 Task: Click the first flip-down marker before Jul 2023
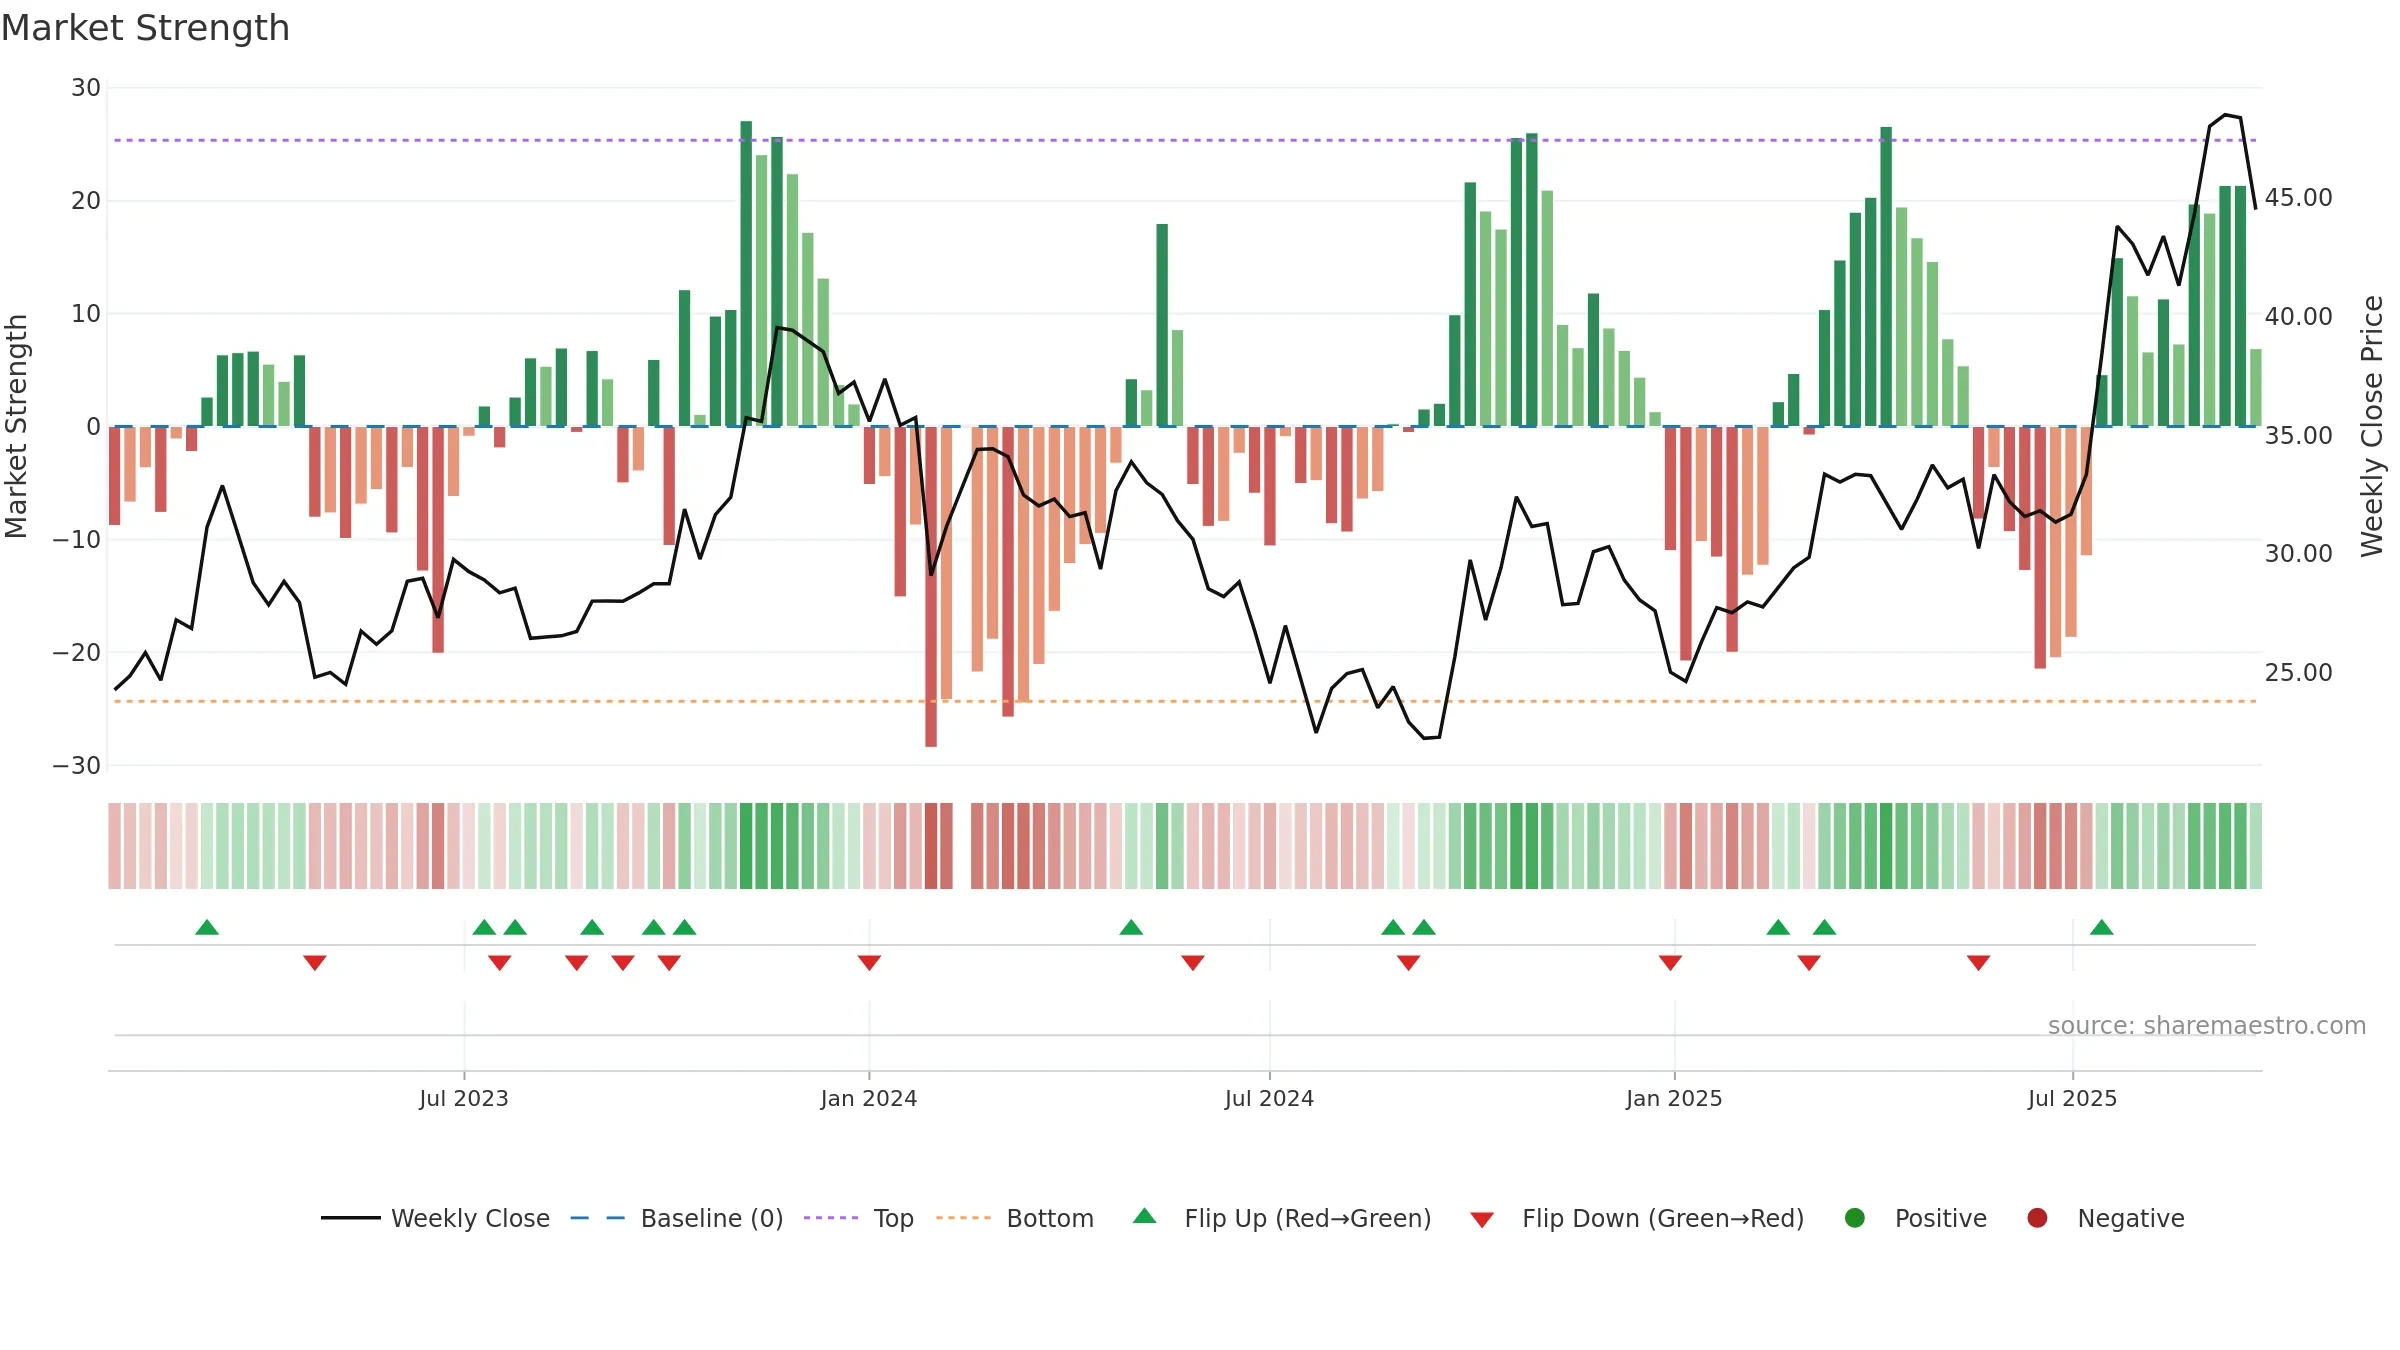[315, 963]
